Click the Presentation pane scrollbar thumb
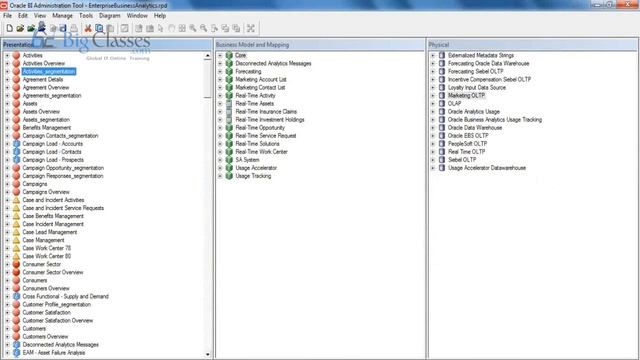 (x=208, y=79)
